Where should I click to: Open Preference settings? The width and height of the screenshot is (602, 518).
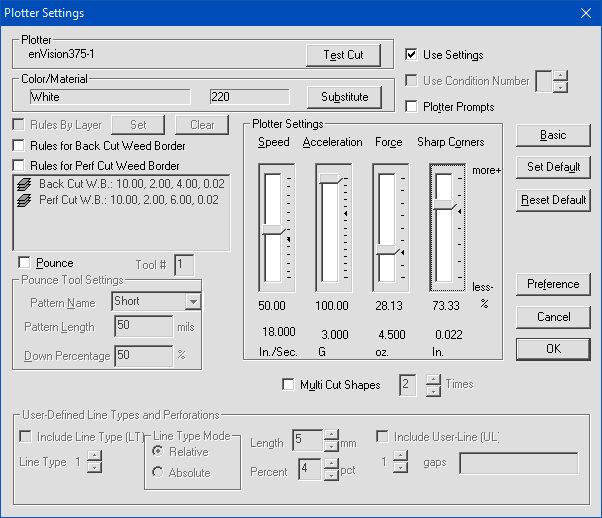[553, 284]
